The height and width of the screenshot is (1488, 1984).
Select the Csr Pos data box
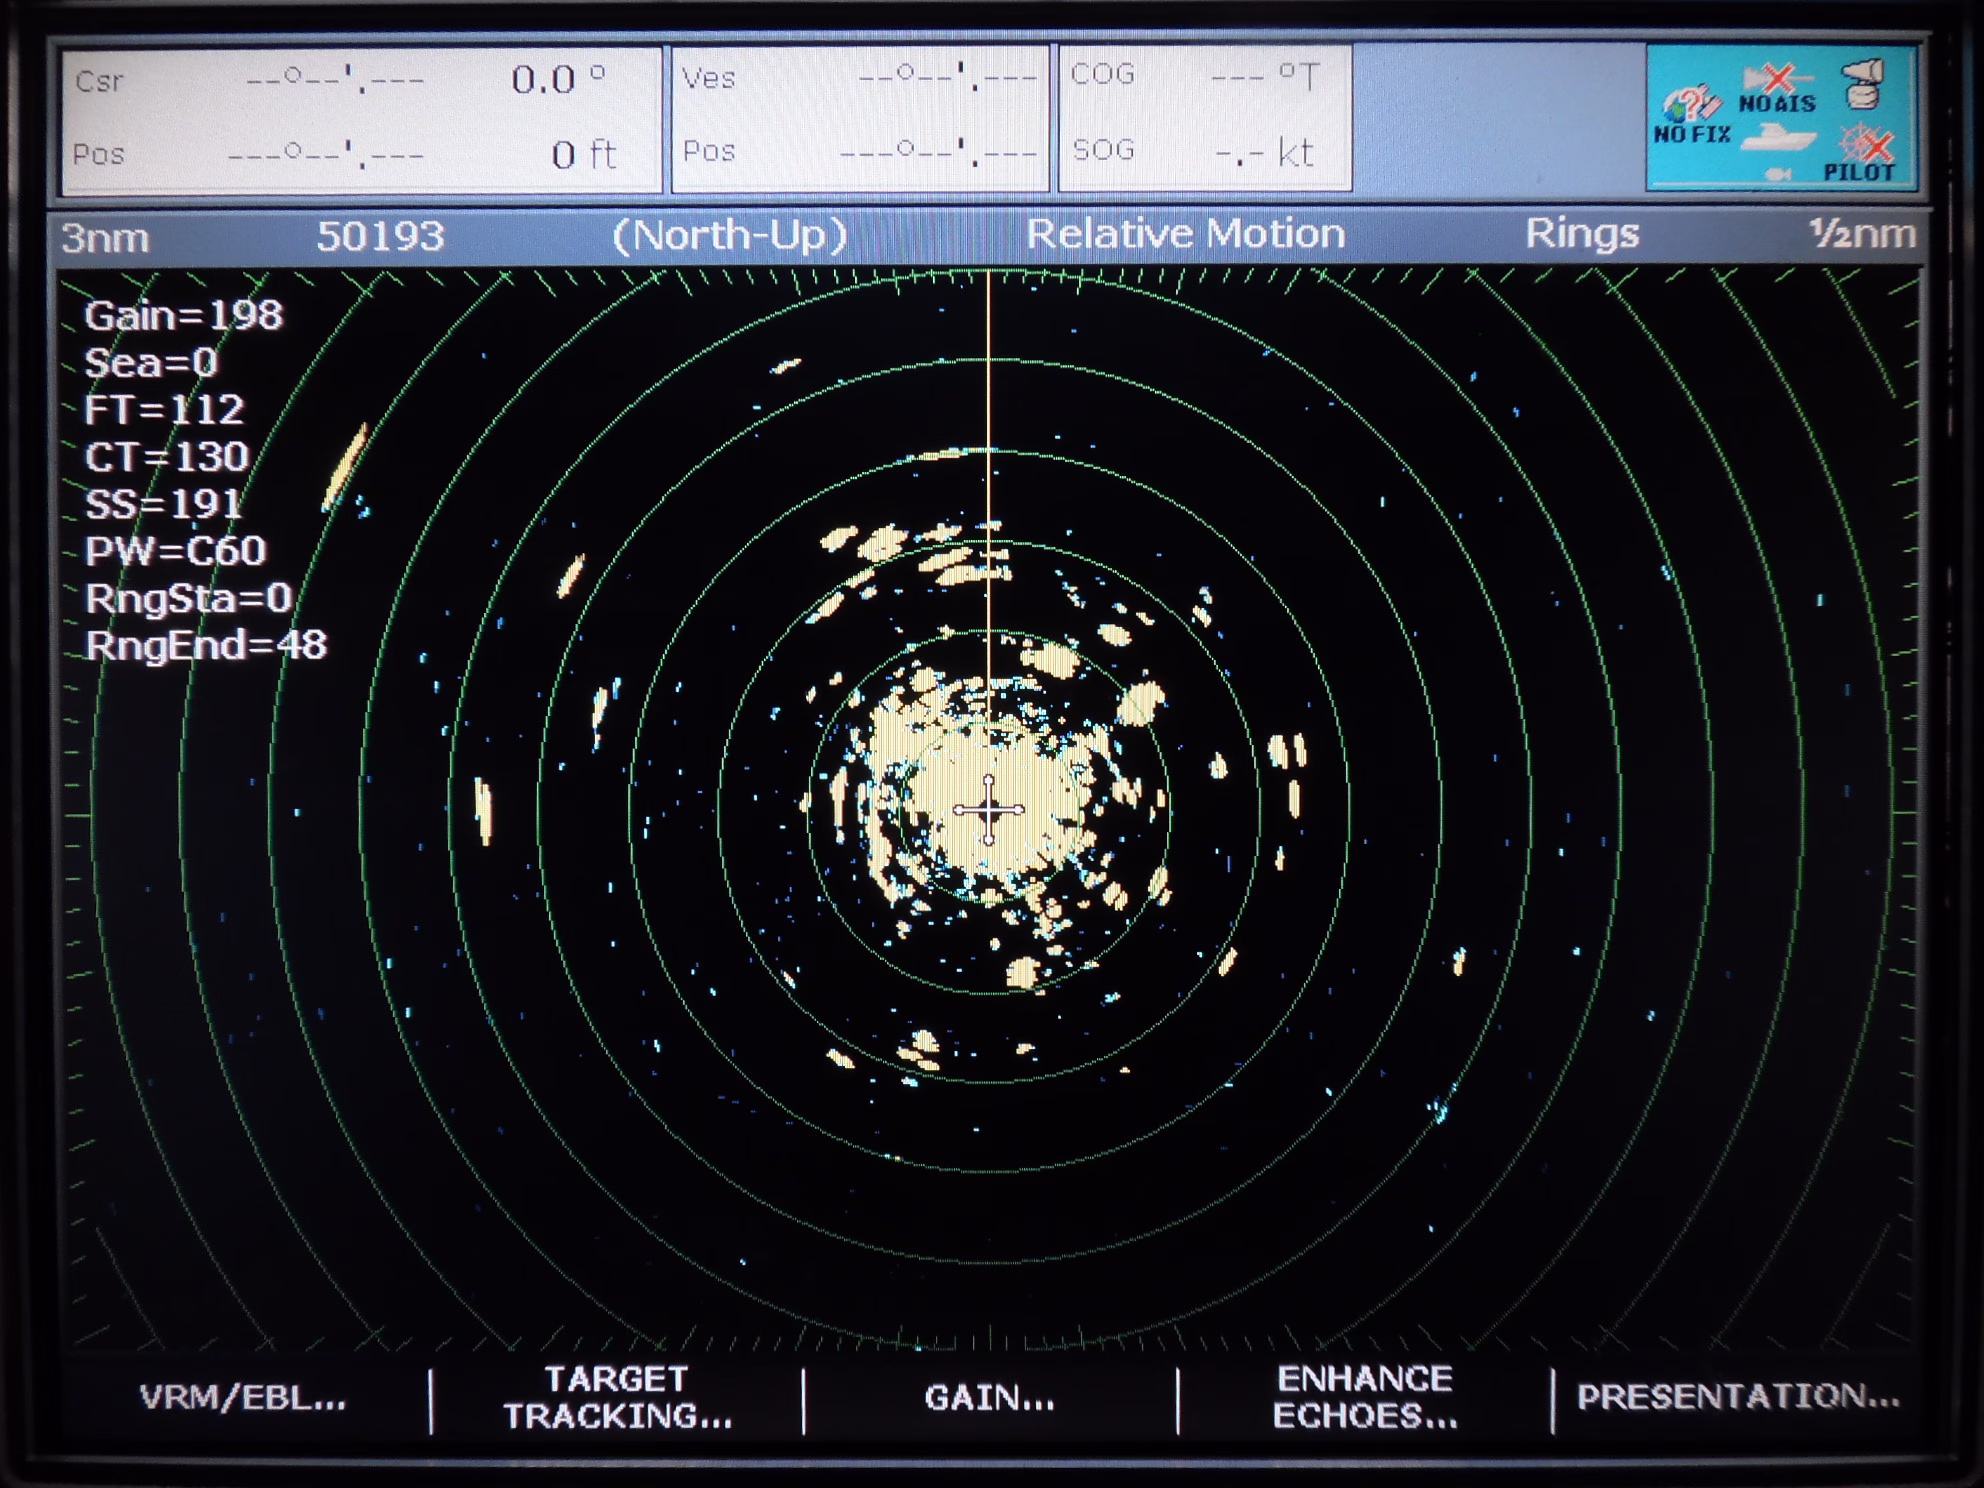point(362,119)
